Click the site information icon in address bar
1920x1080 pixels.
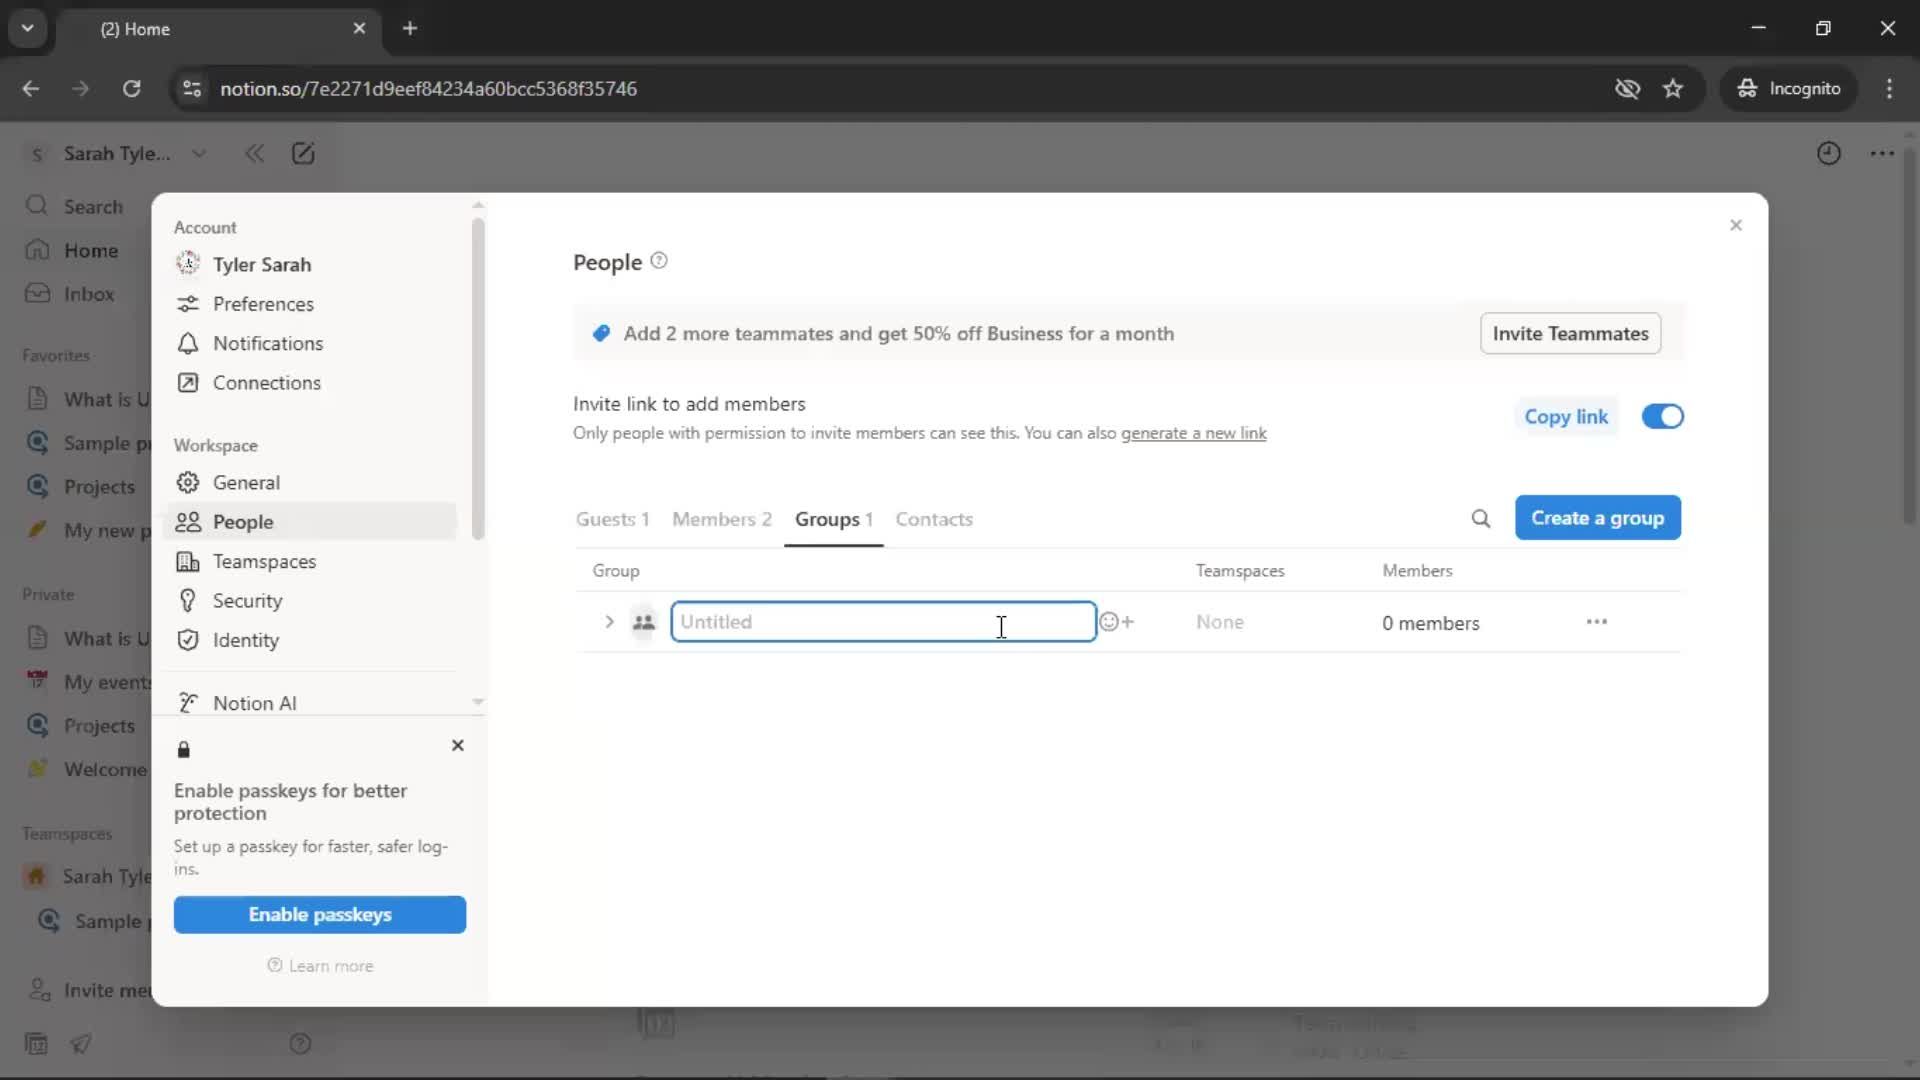click(x=191, y=89)
